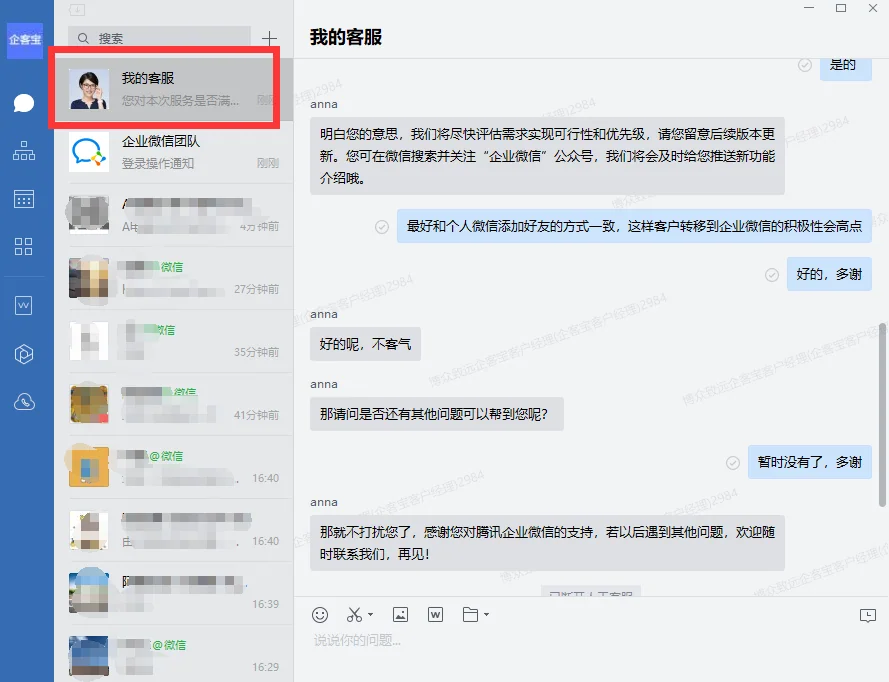Click the chat title 我的客服 header
This screenshot has height=682, width=889.
click(346, 37)
